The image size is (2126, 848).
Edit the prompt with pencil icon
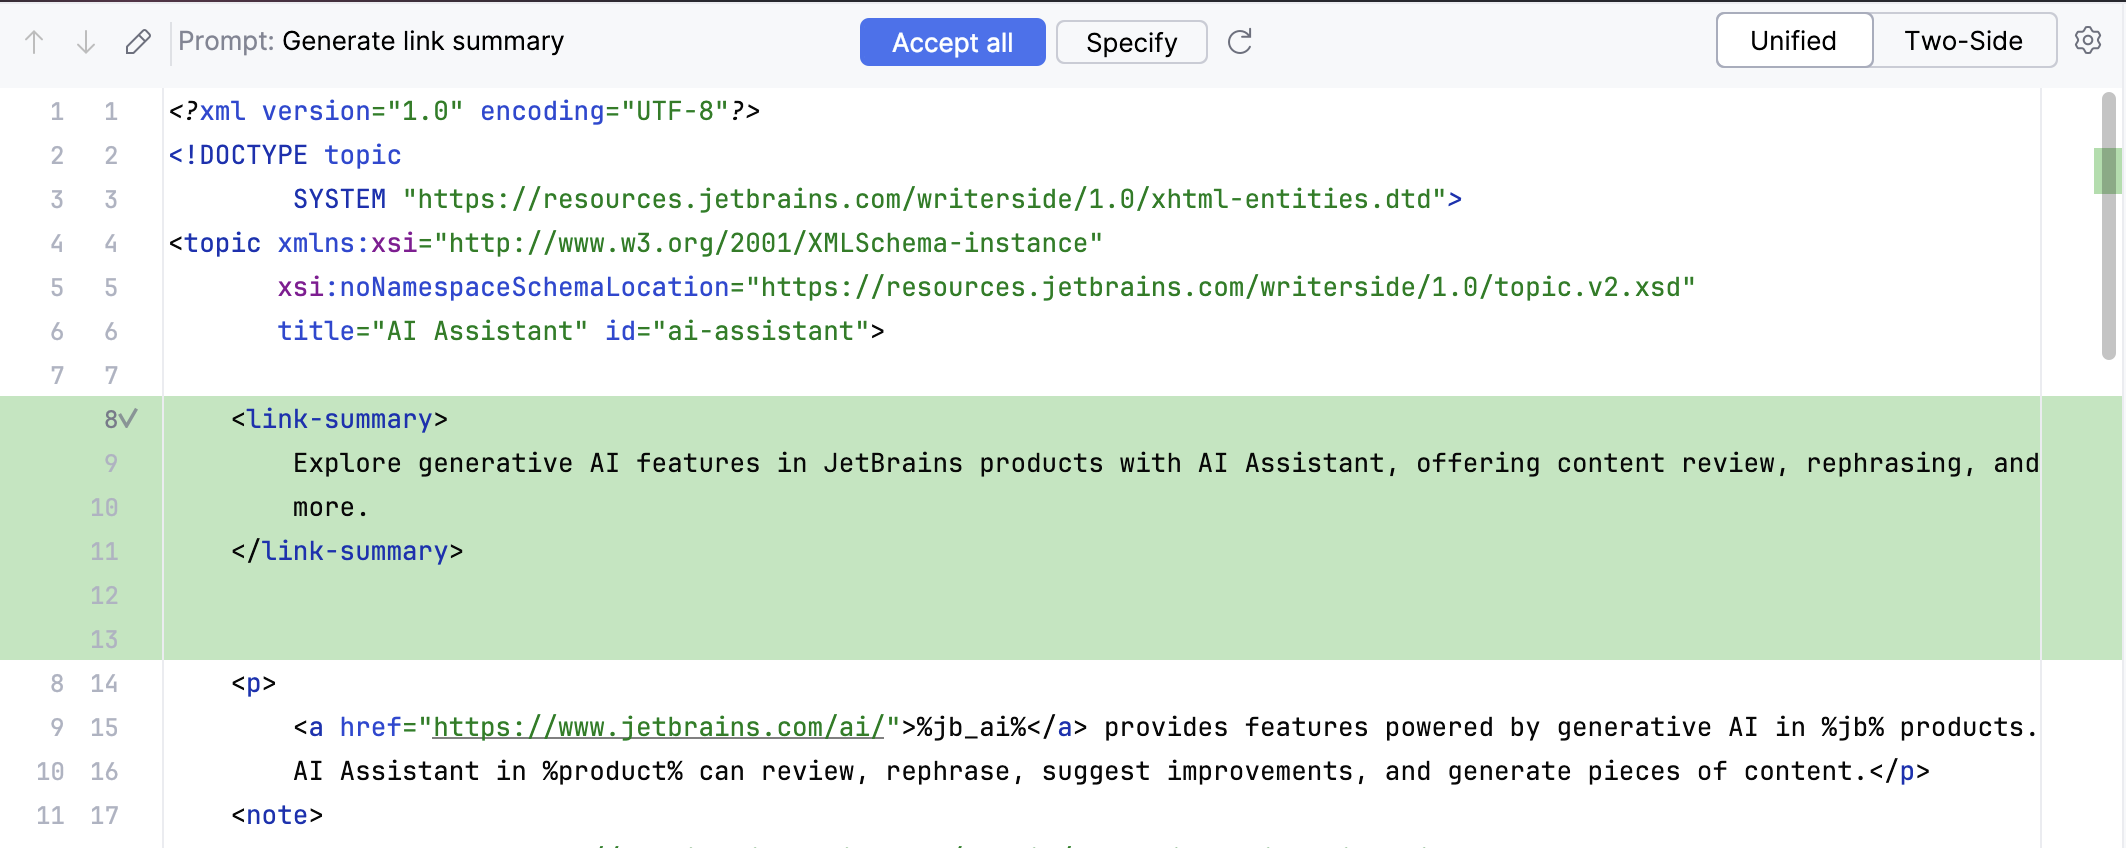coord(138,42)
